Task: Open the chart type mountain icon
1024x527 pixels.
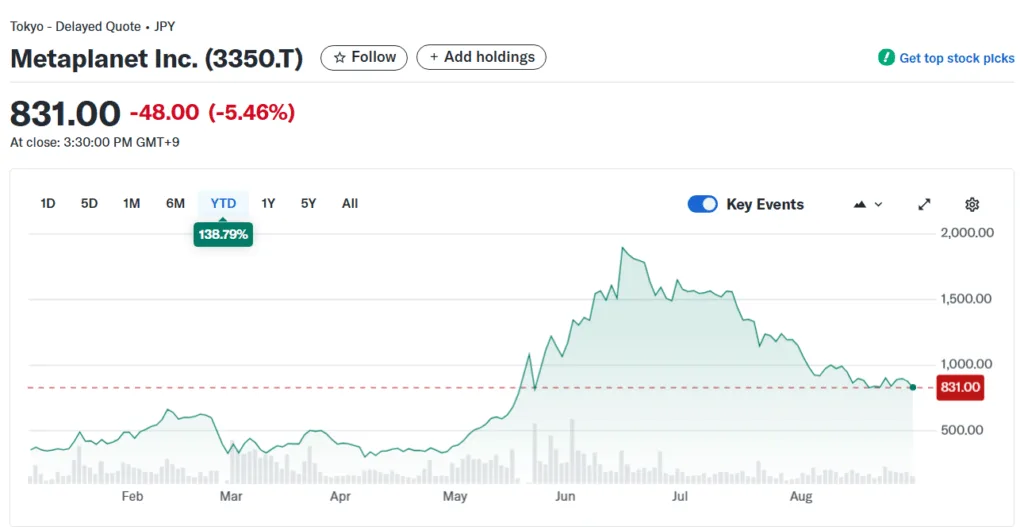Action: pos(860,204)
